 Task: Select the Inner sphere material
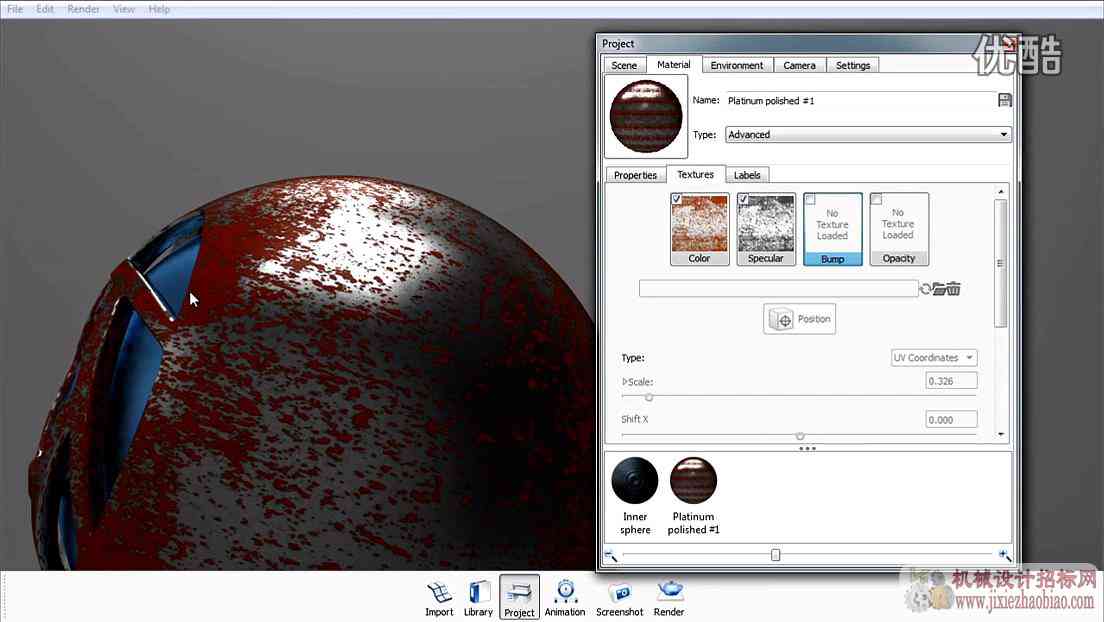[635, 496]
